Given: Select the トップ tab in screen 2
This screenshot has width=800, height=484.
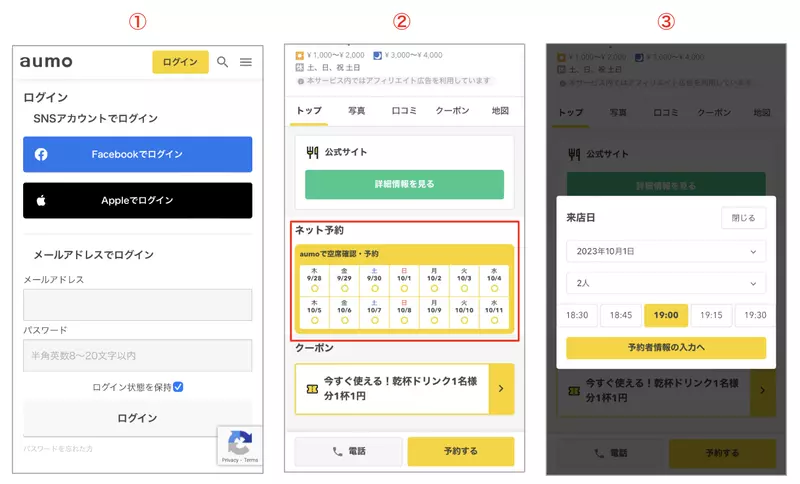Looking at the screenshot, I should pyautogui.click(x=309, y=111).
